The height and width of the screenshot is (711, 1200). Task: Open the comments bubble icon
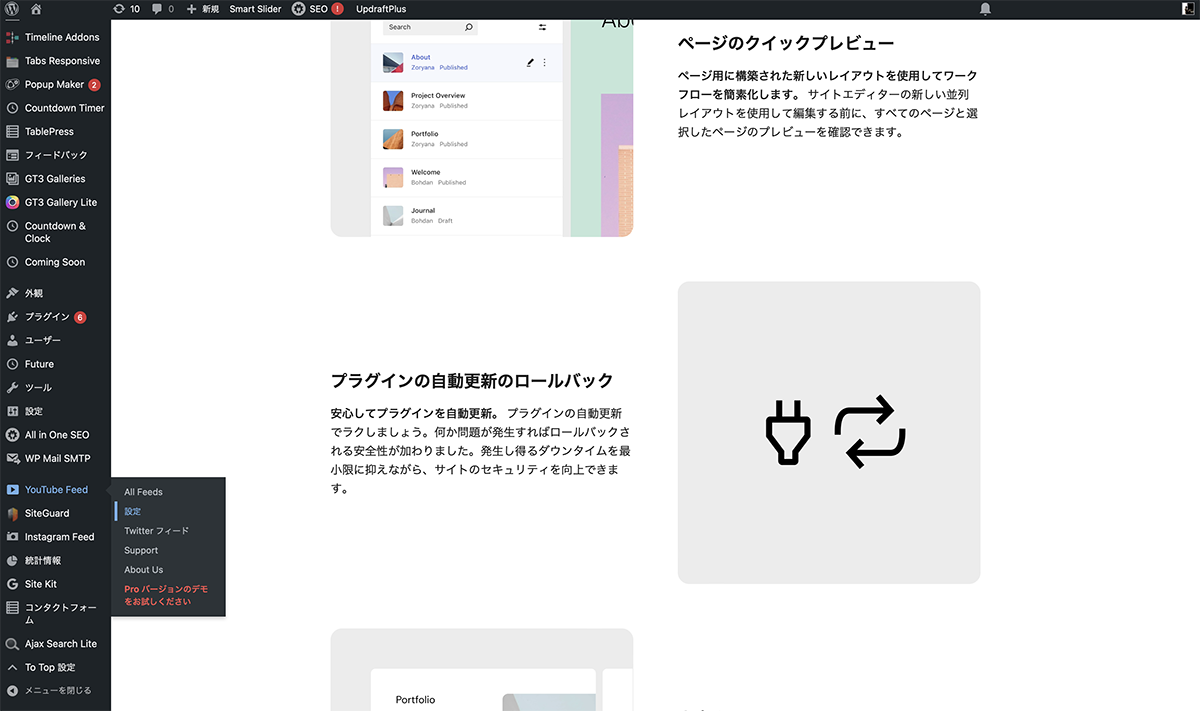point(162,9)
